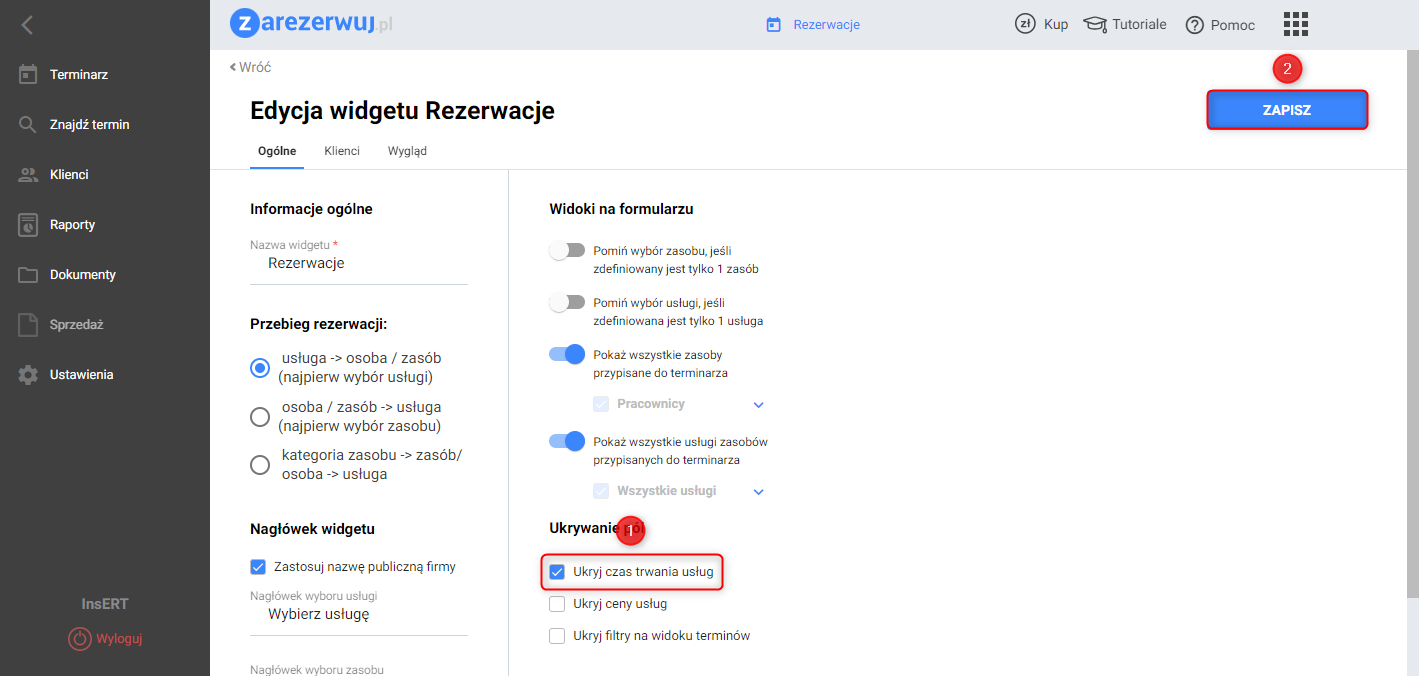Enable 'Pomiń wybór zasobu' toggle switch
Screen dimensions: 1419x676
pos(566,251)
